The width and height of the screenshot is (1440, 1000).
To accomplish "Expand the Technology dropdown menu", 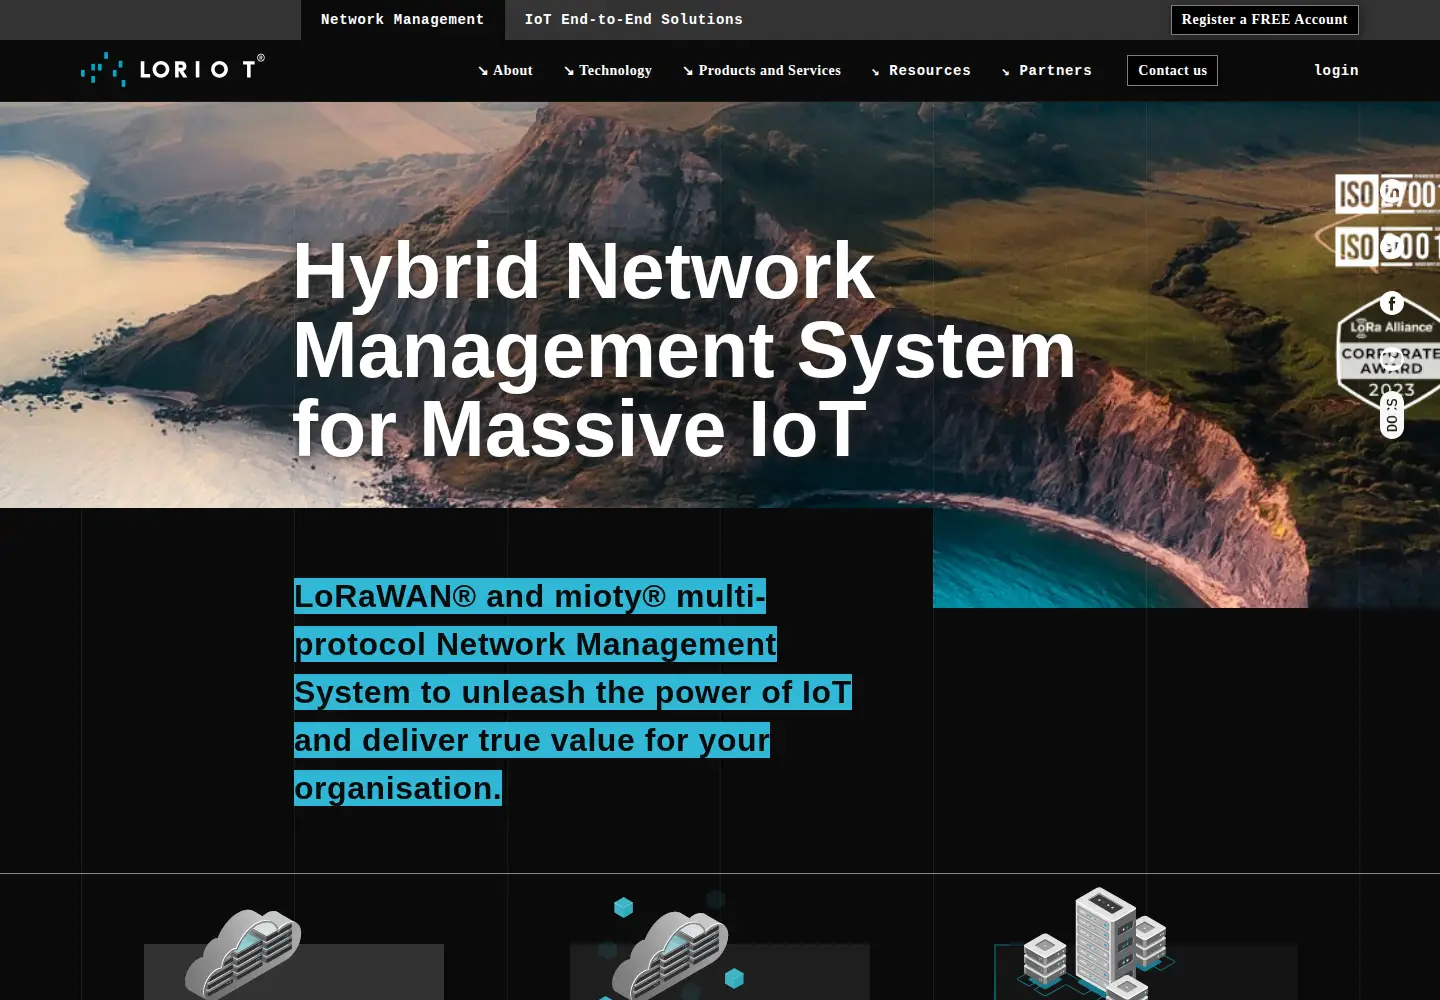I will [x=608, y=70].
